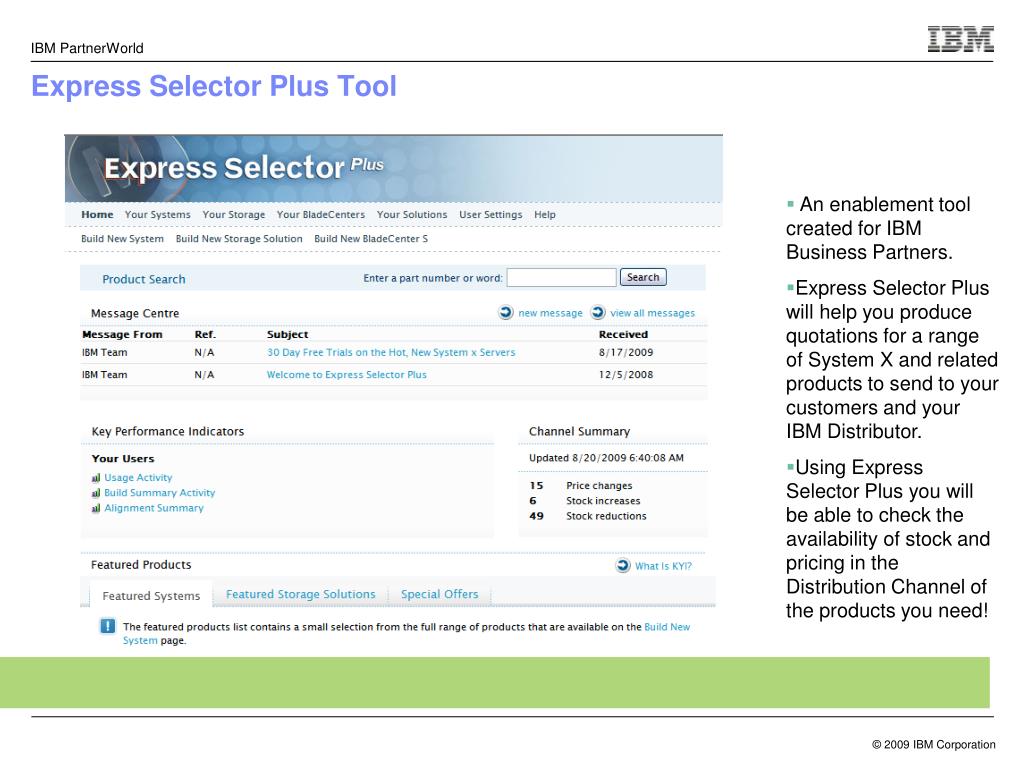Click the Price changes count 15
Screen dimensions: 1024x768
(x=536, y=486)
